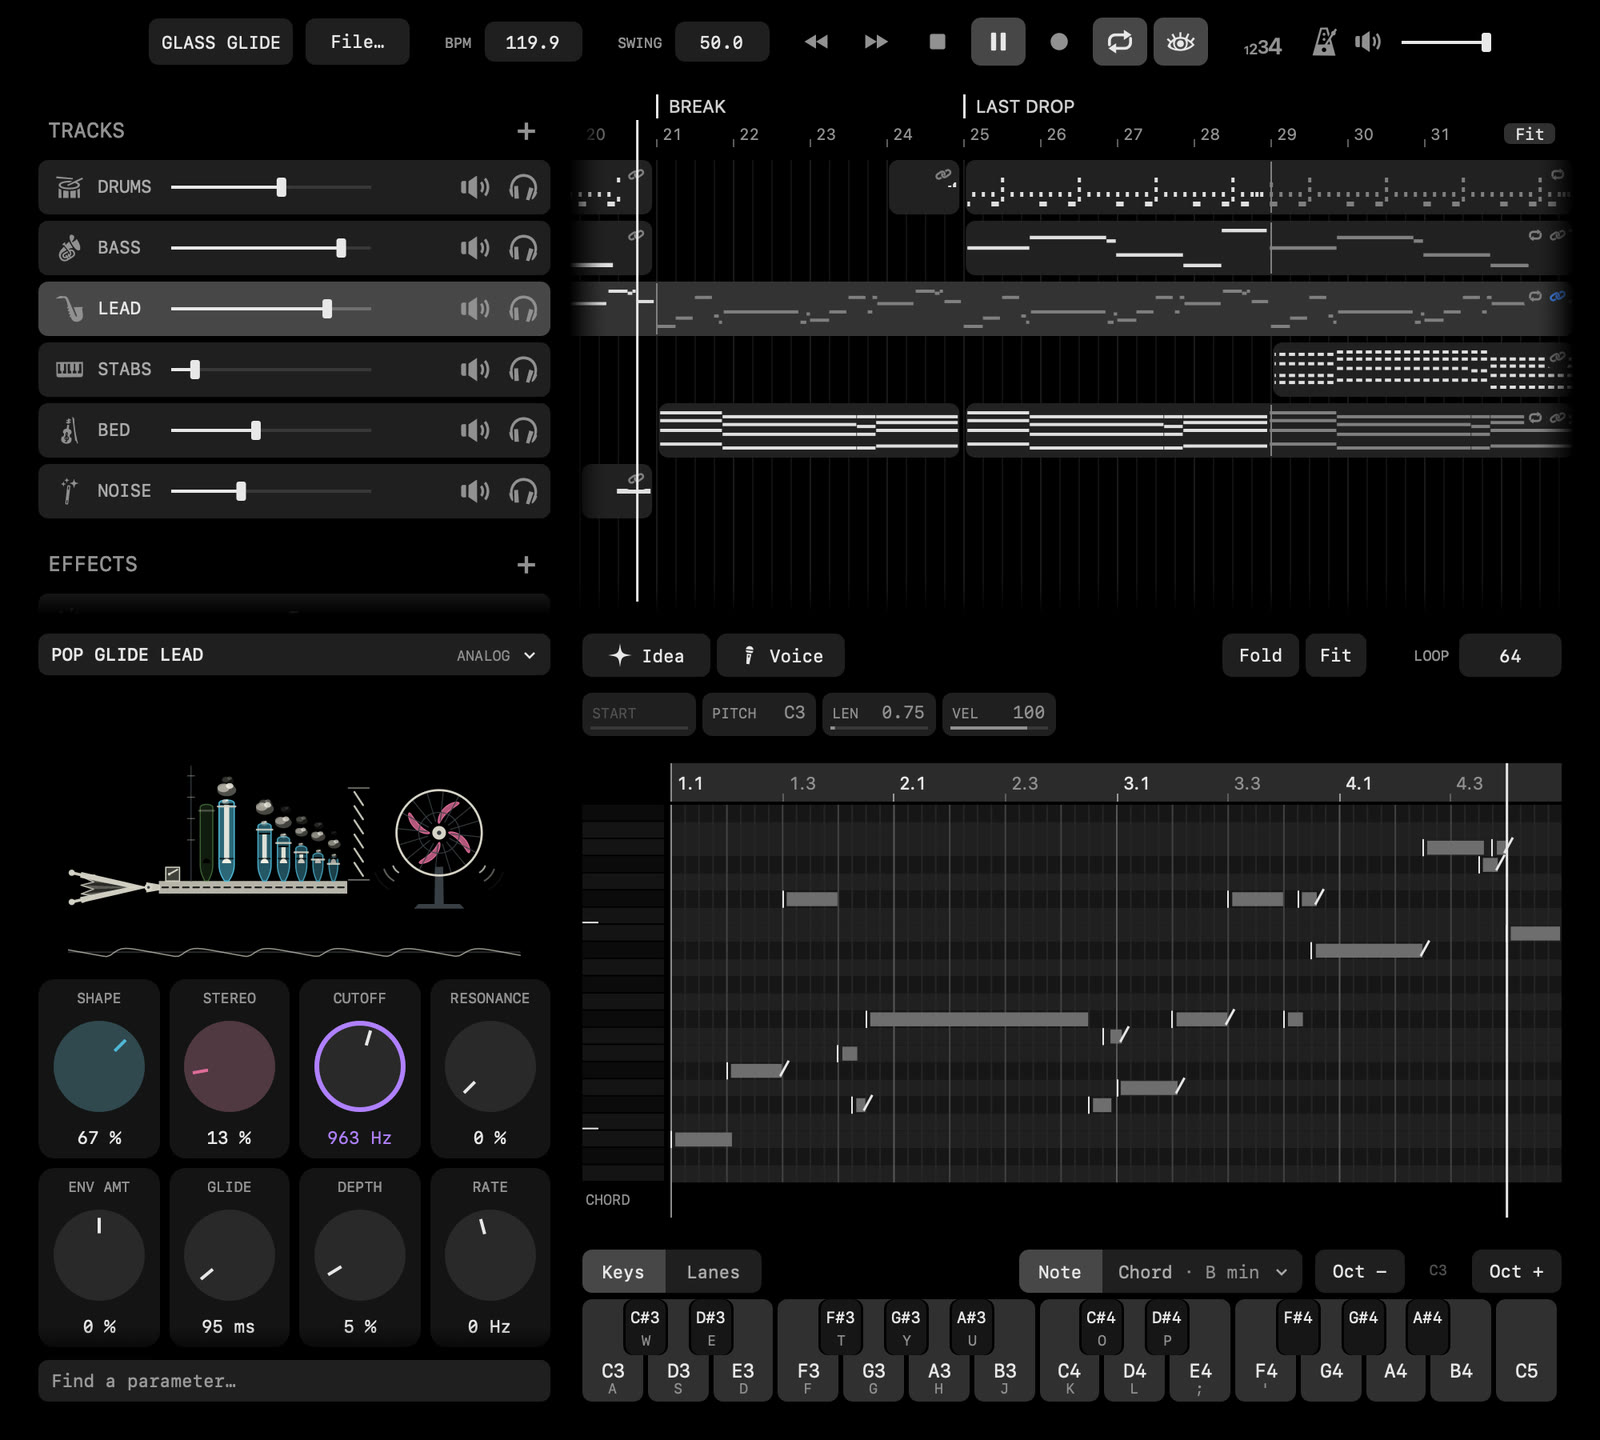1600x1440 pixels.
Task: Click the master volume speaker icon
Action: coord(1368,42)
